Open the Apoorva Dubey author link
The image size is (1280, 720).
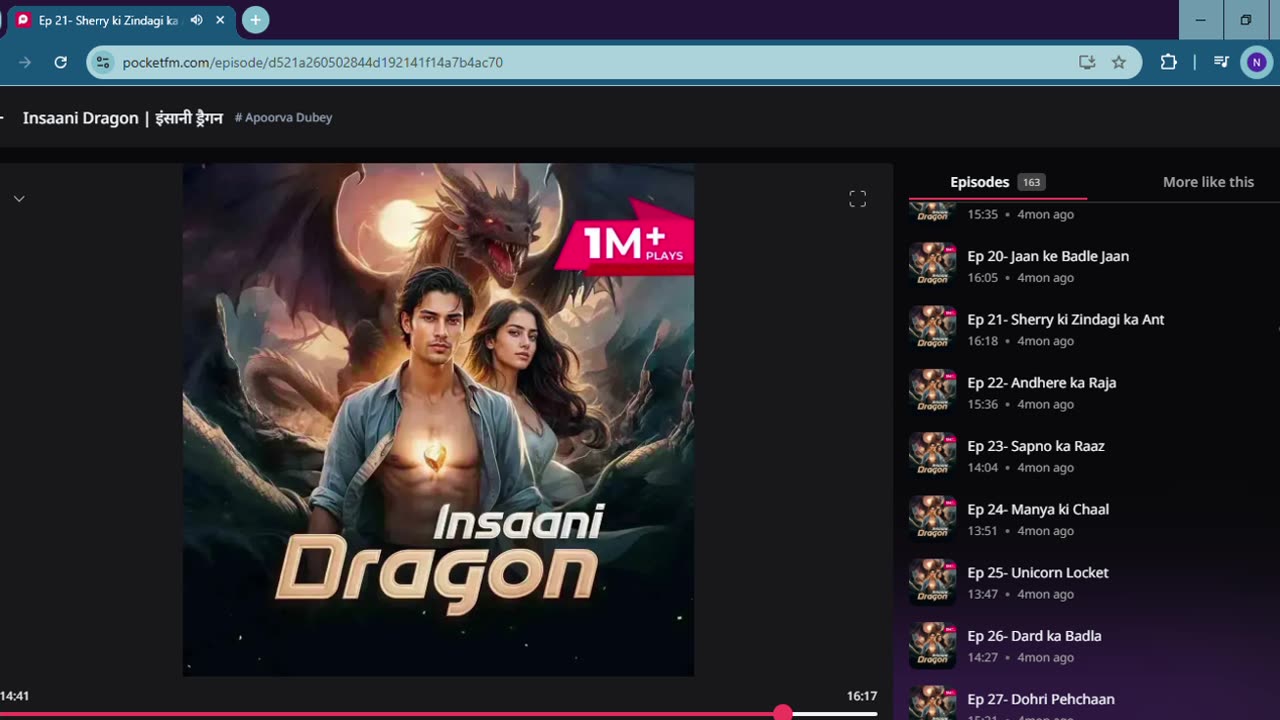pos(283,117)
